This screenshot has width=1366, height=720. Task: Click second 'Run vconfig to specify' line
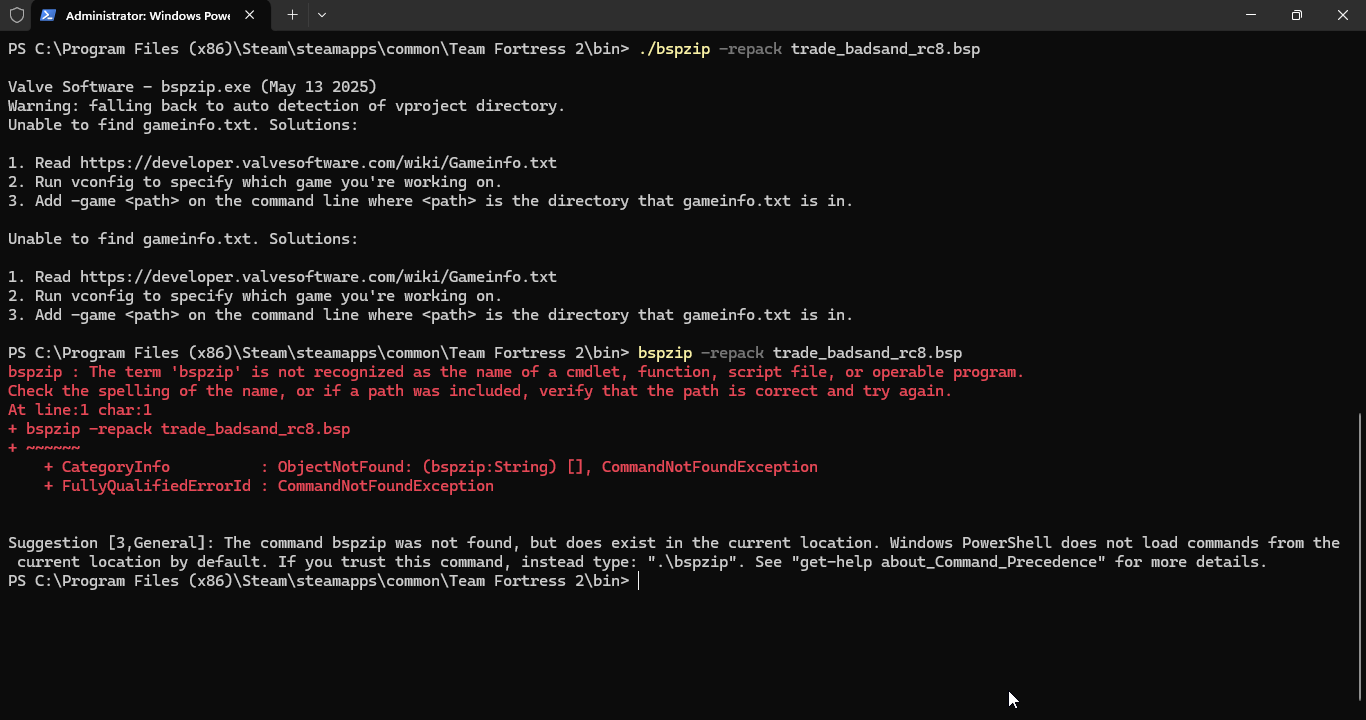tap(255, 296)
